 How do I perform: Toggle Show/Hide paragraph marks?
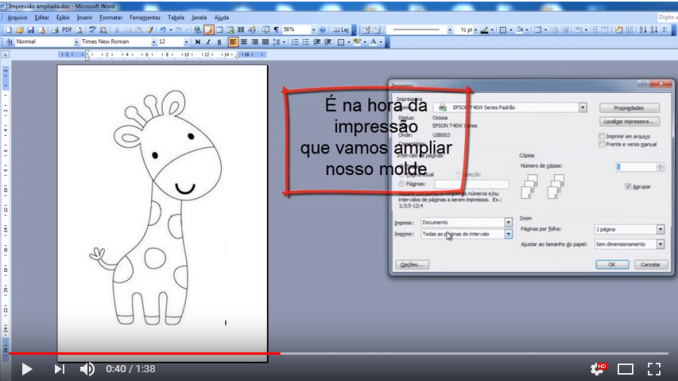(x=276, y=30)
